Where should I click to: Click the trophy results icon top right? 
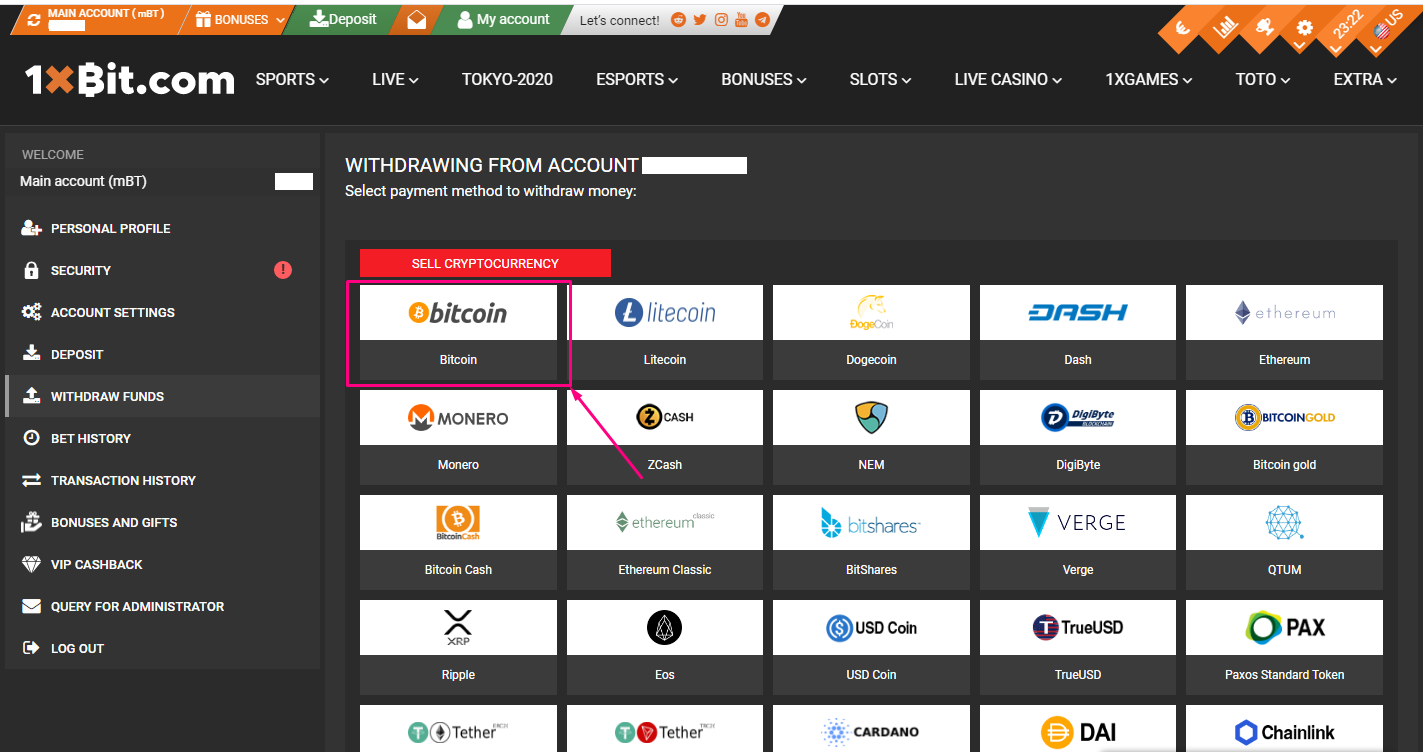pos(1265,28)
